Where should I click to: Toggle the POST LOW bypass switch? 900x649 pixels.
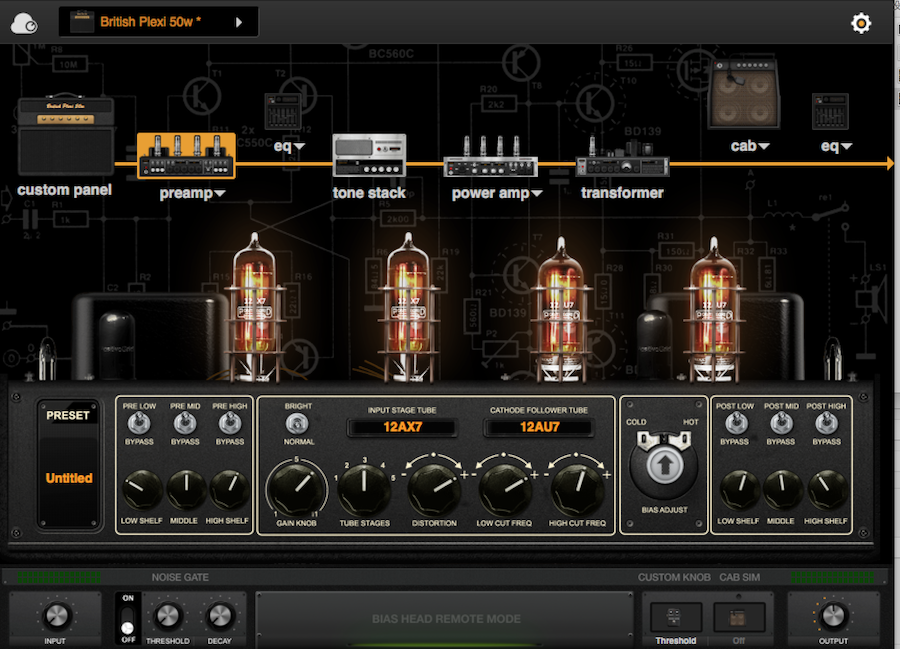pos(735,424)
